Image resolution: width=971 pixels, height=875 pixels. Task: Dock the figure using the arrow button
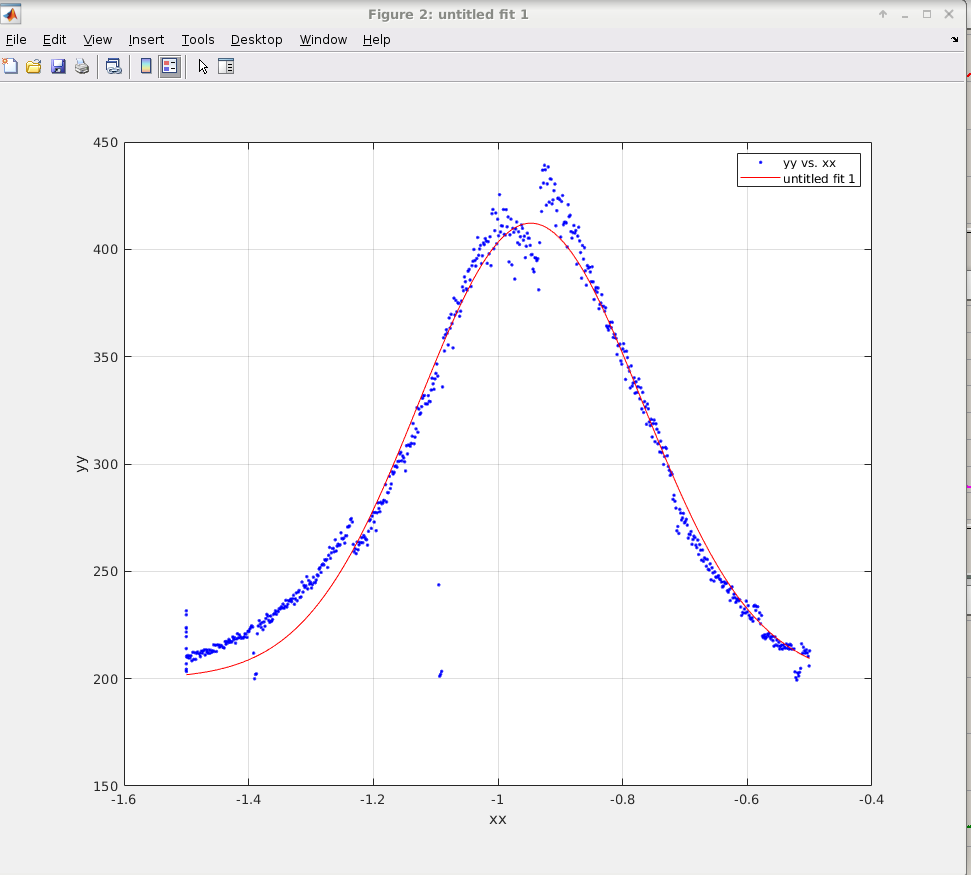954,40
